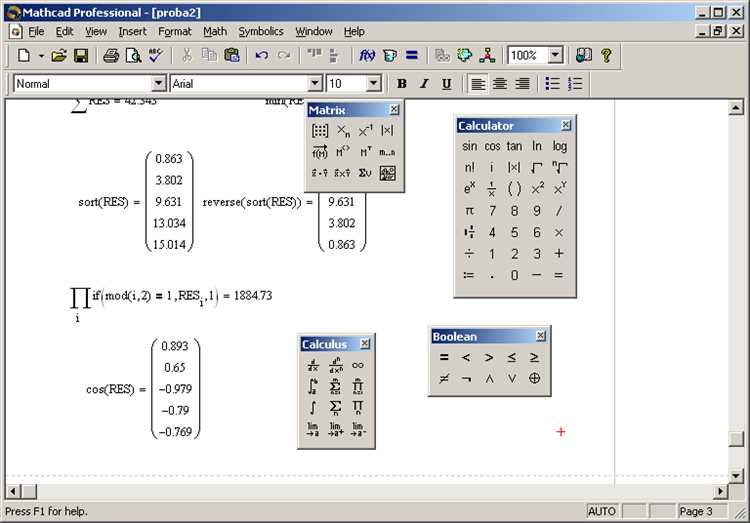Click the not-equal operator in Boolean palette

point(444,378)
